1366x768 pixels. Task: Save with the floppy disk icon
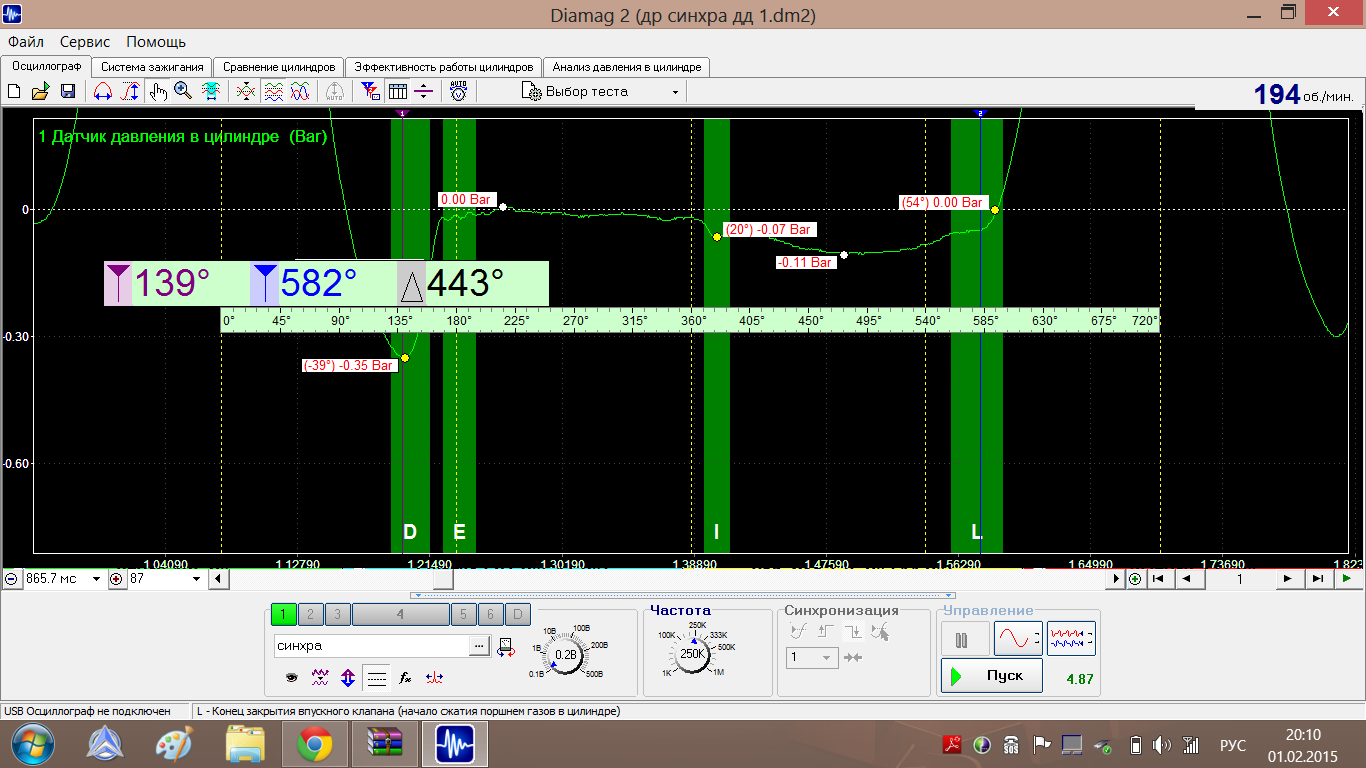pyautogui.click(x=68, y=91)
